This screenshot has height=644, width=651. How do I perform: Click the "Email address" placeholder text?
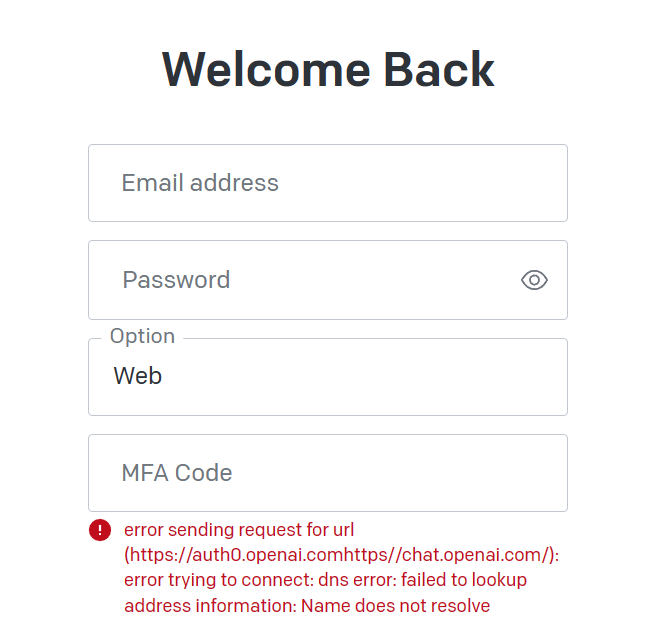click(200, 183)
